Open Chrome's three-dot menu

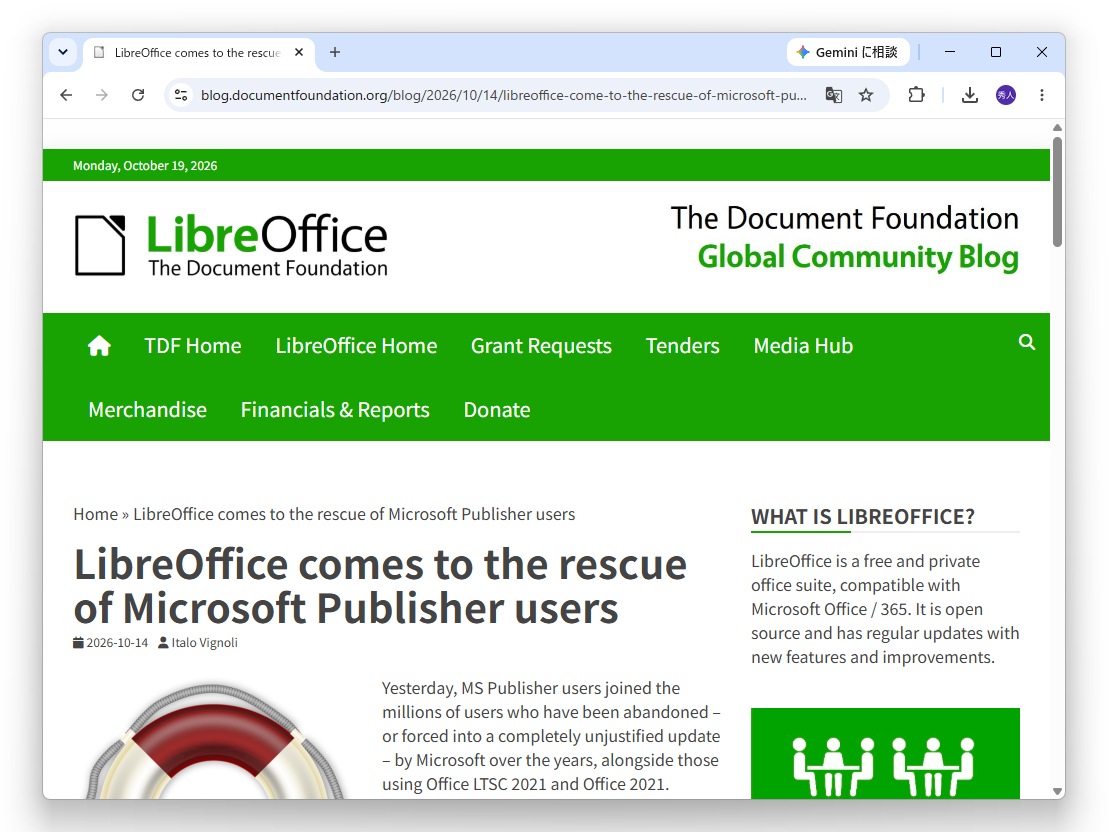[1042, 95]
